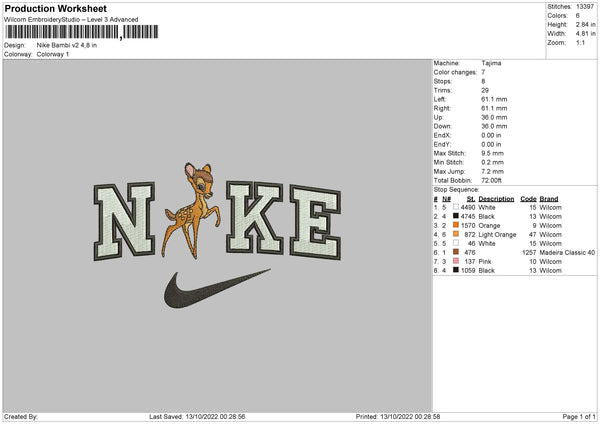Pick the orange swatch beside 1570 Orange
The image size is (600, 424).
coord(456,225)
